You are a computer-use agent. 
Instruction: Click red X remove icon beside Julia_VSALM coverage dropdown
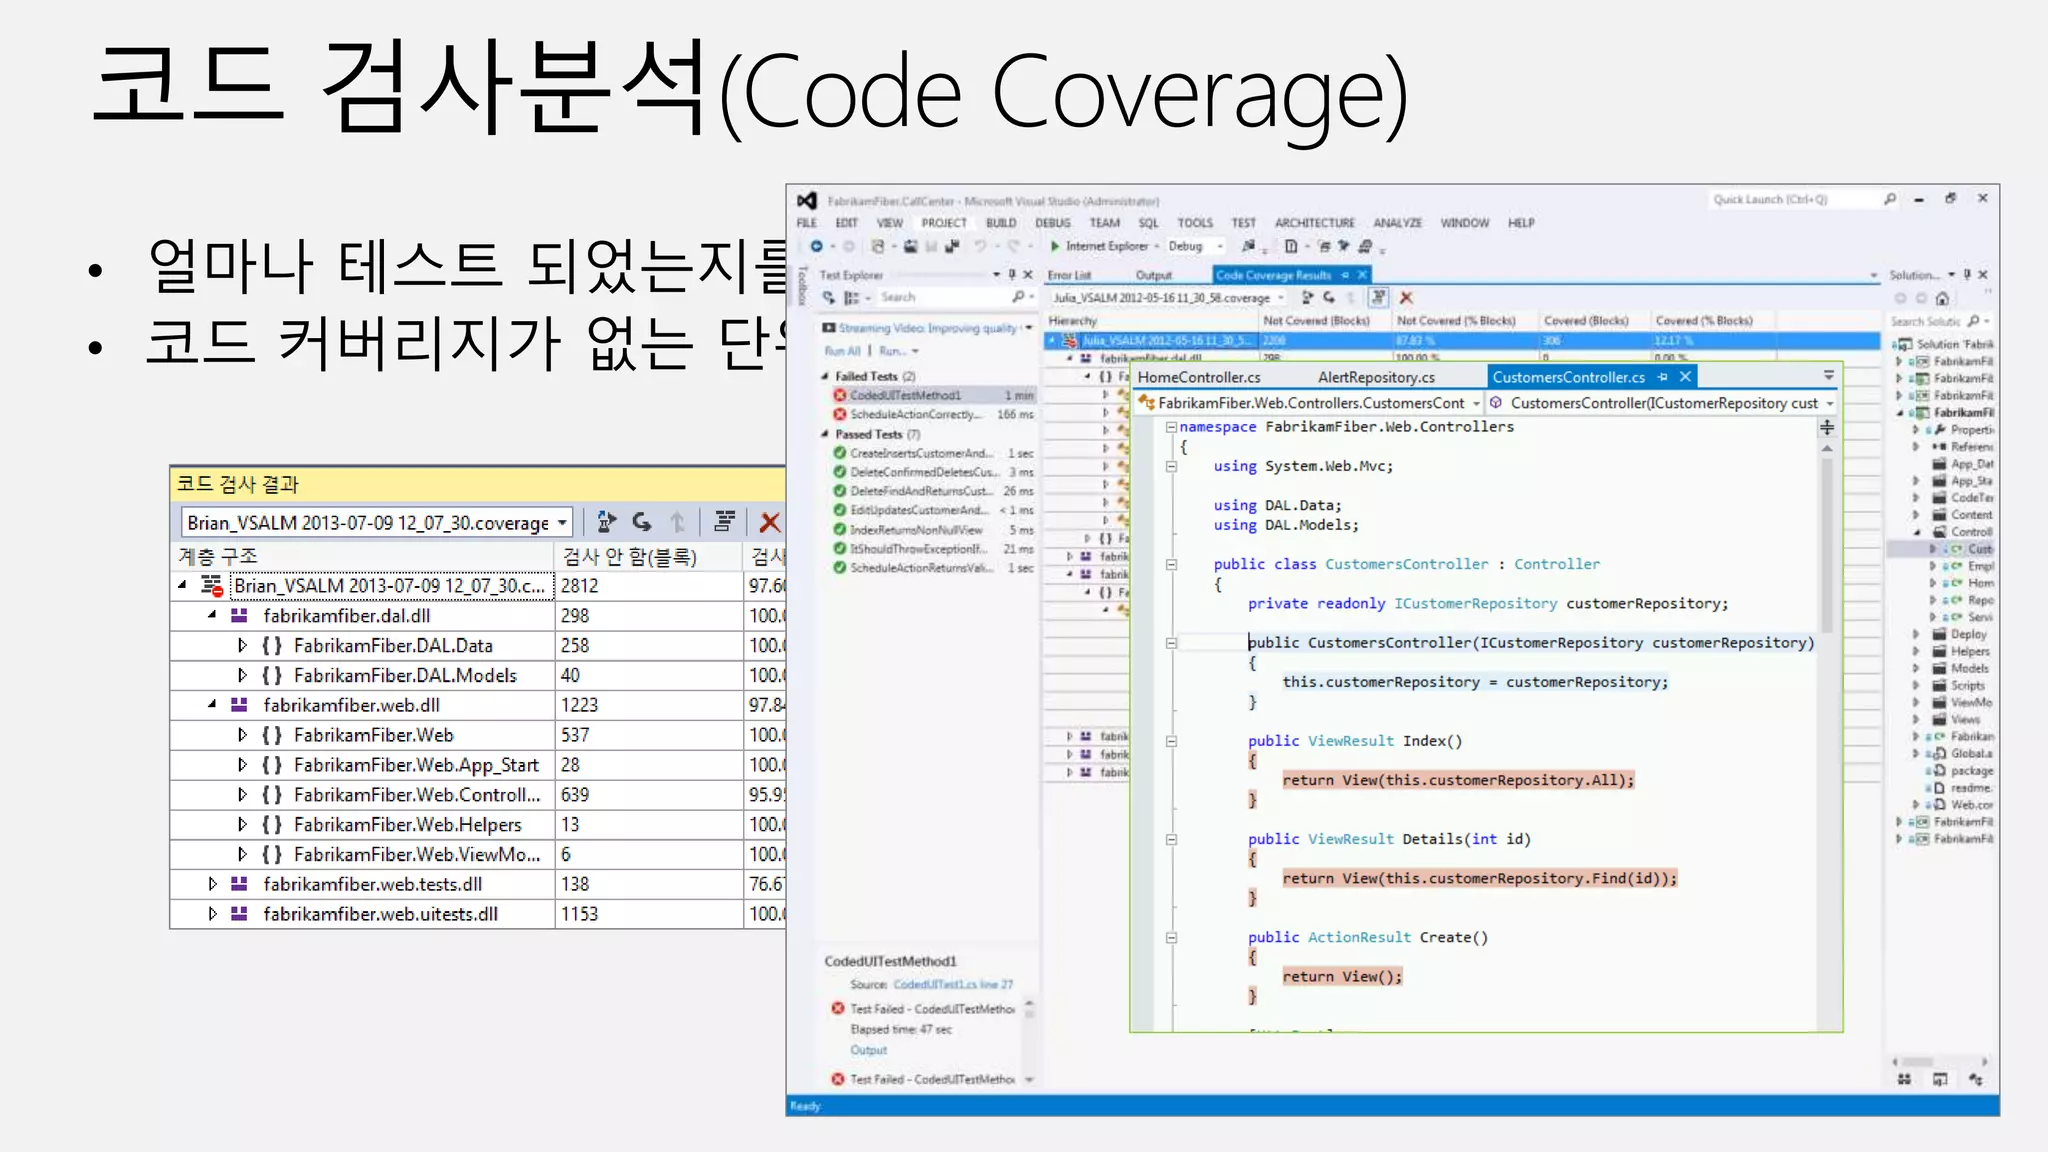point(1406,298)
